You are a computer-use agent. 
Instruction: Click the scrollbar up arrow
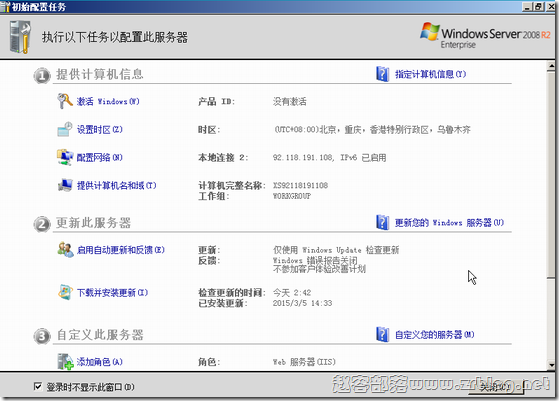pos(551,66)
